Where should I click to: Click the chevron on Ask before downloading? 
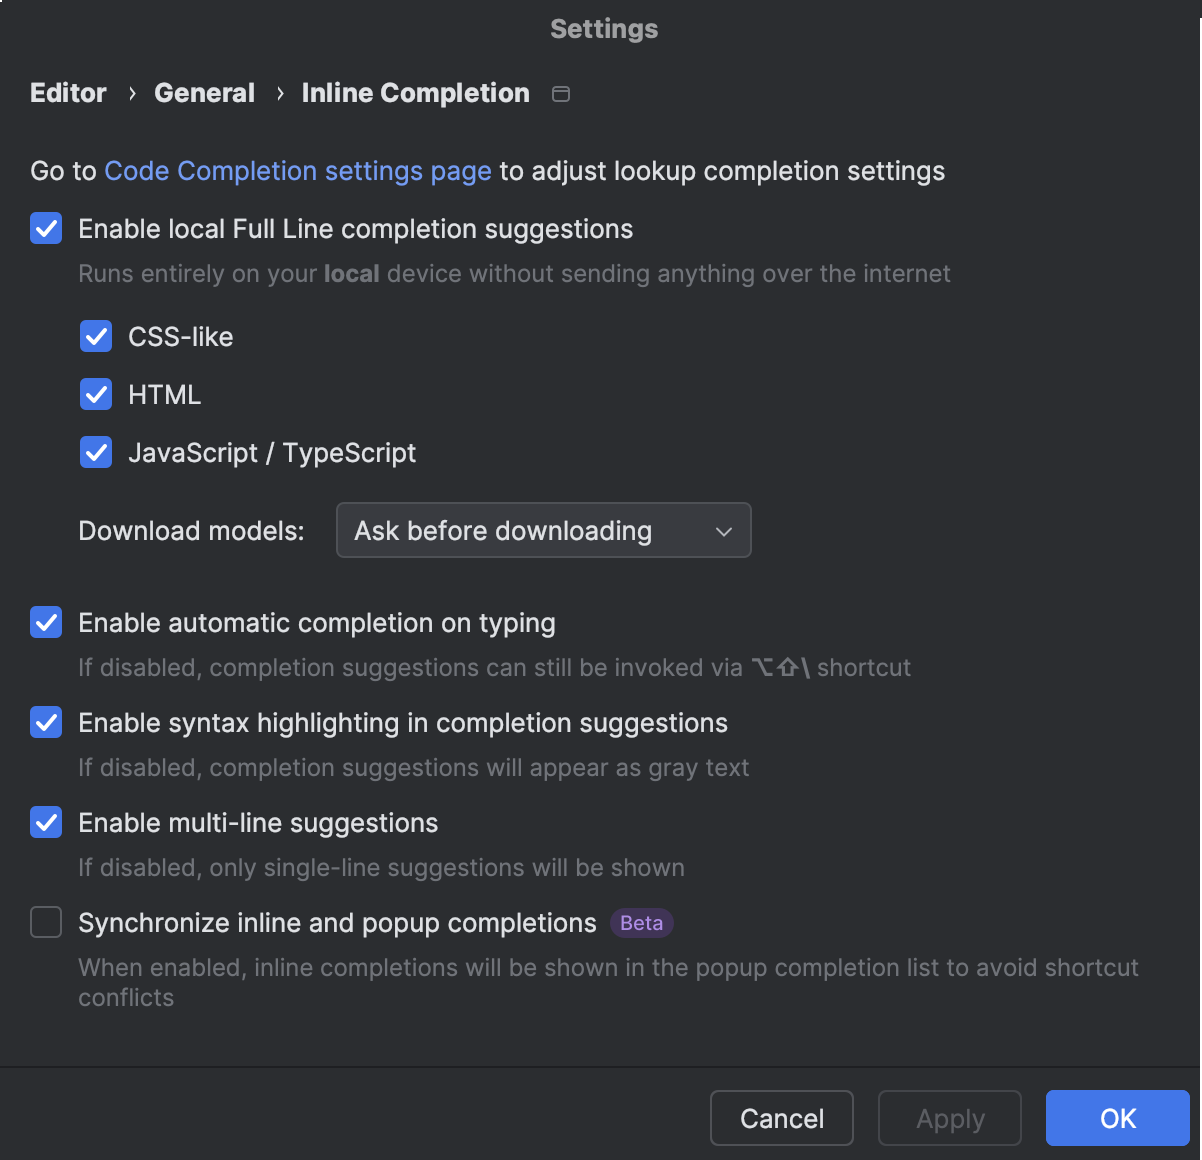tap(723, 531)
